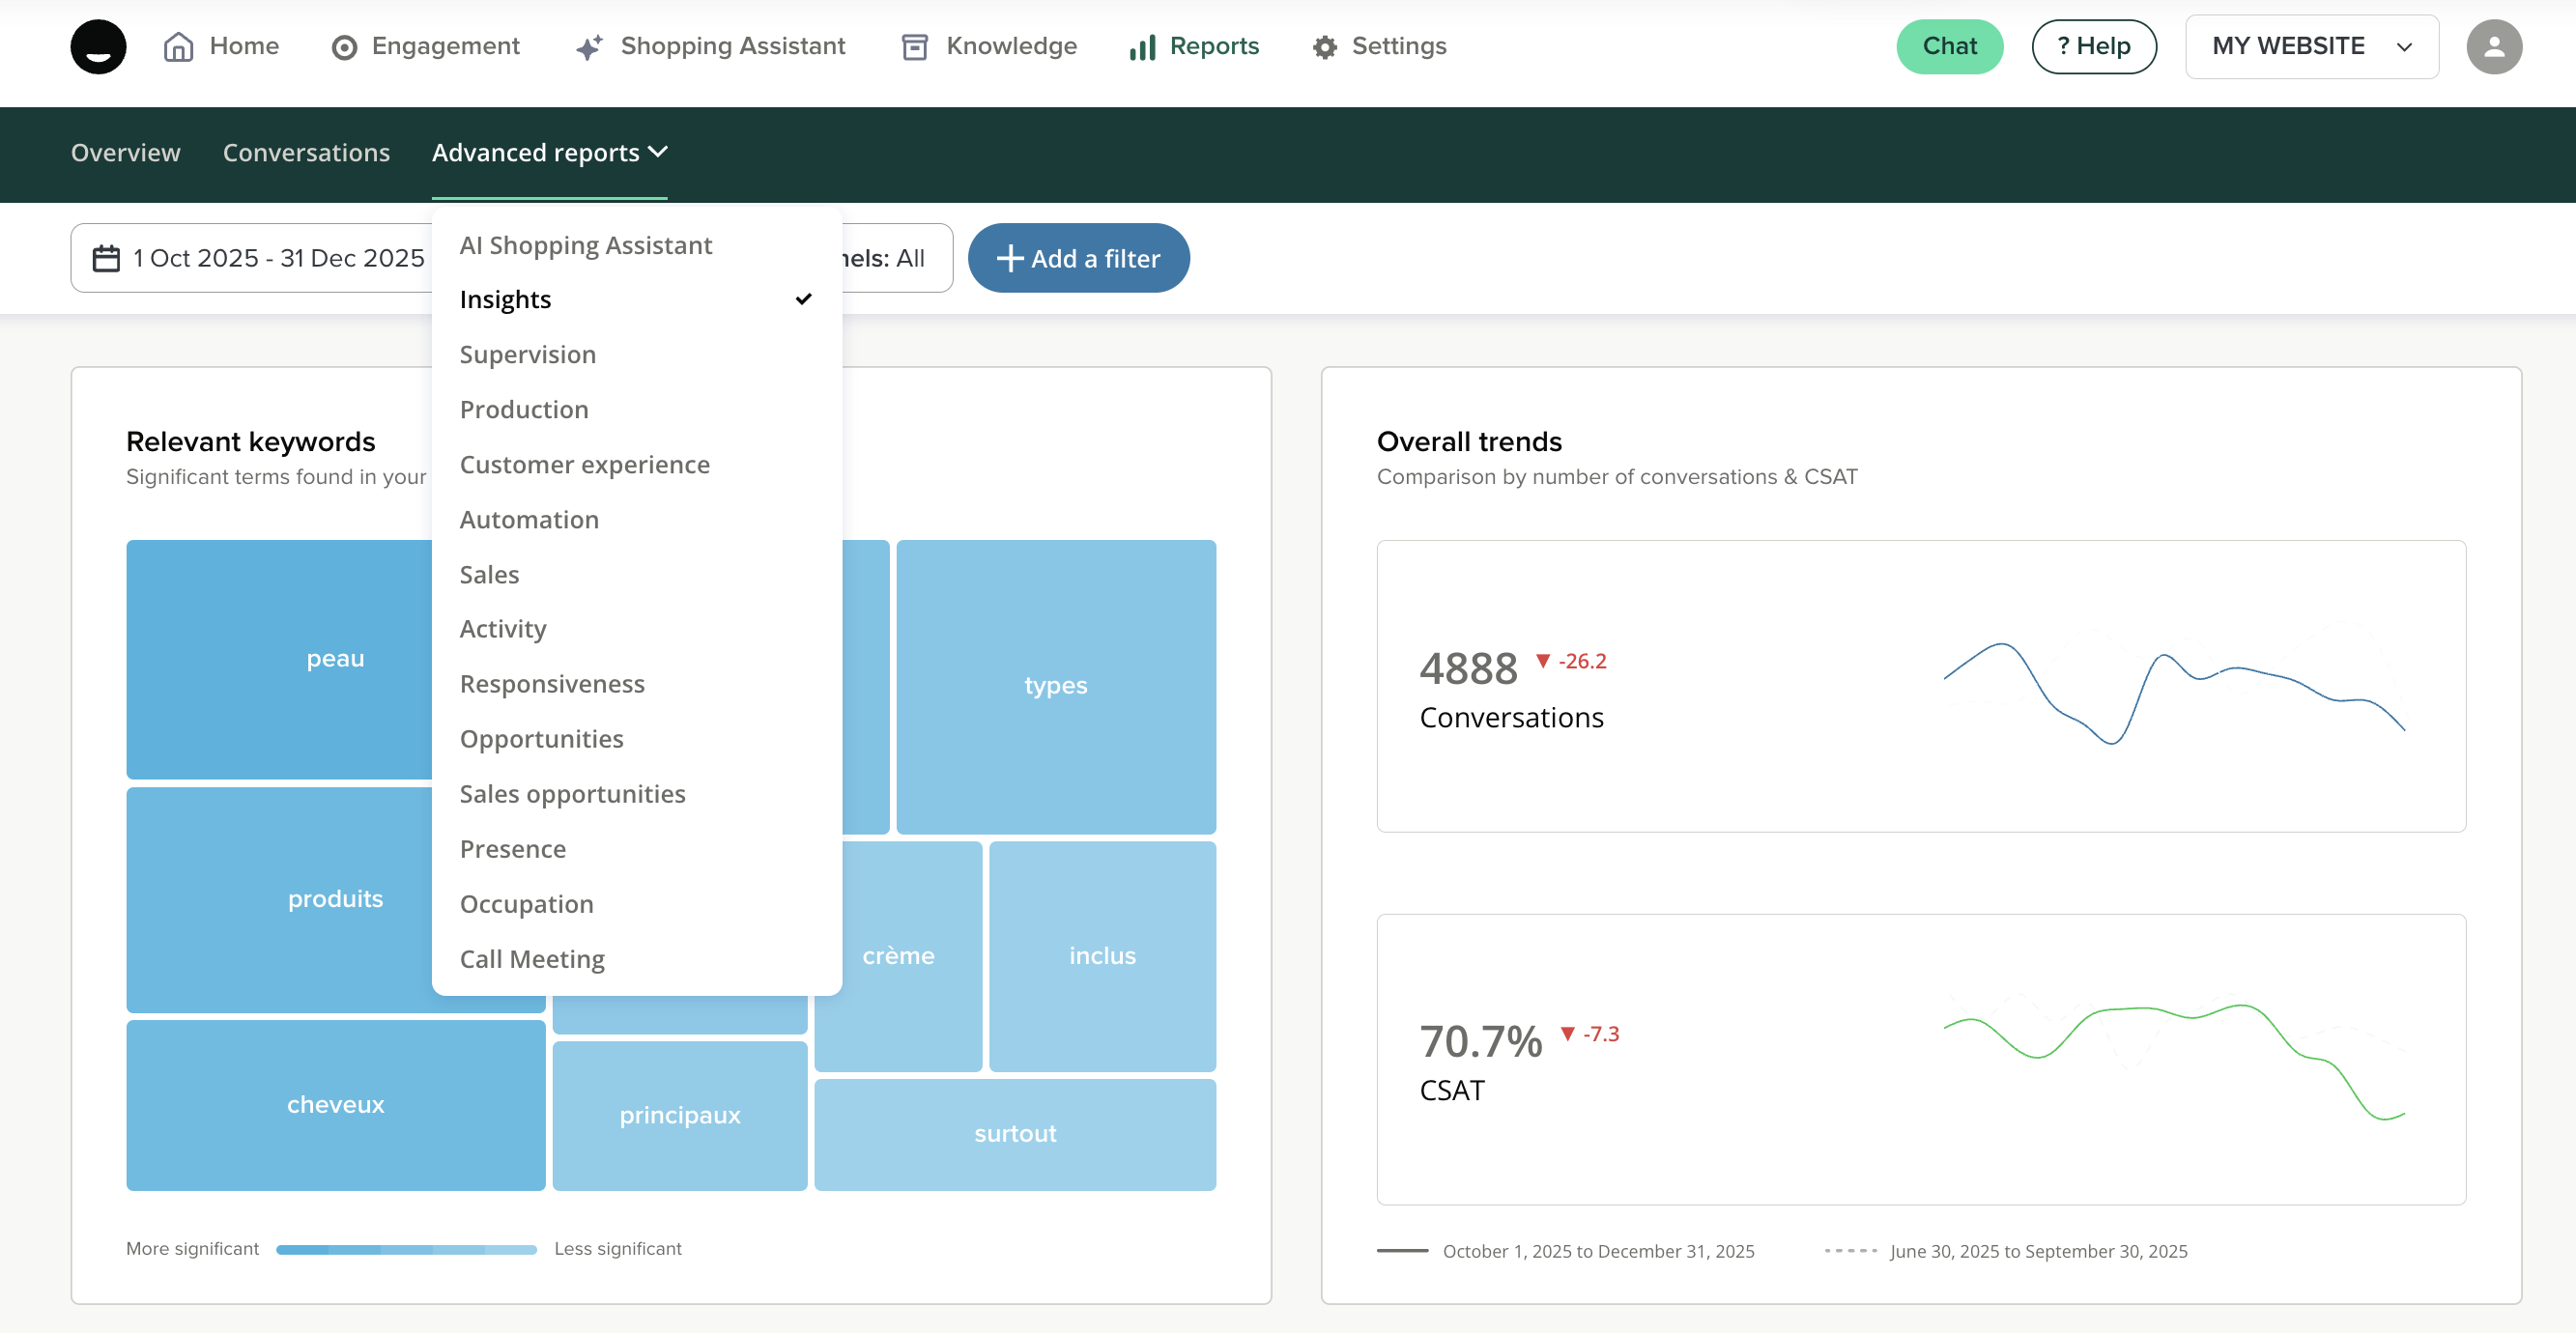The image size is (2576, 1333).
Task: Click the black smiley logo icon
Action: pyautogui.click(x=98, y=47)
